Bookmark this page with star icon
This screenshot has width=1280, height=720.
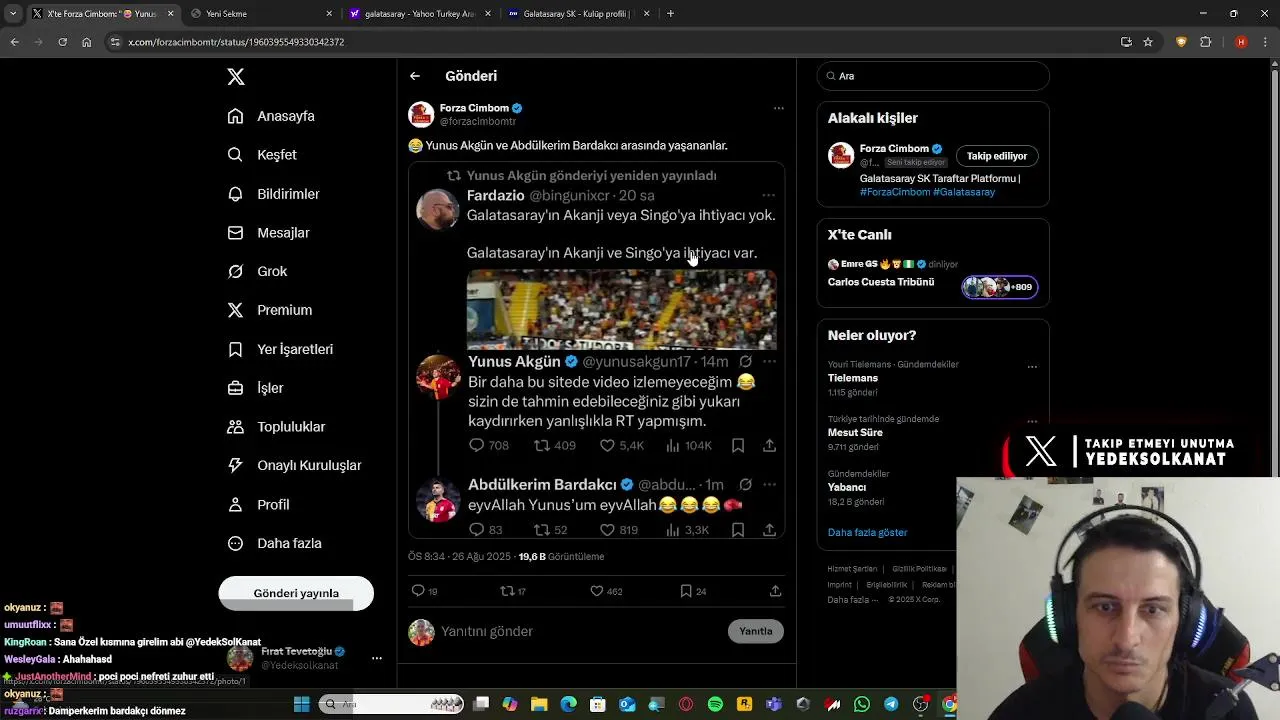point(1148,42)
